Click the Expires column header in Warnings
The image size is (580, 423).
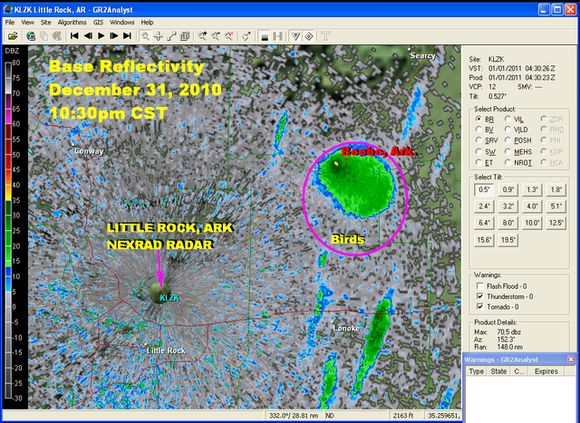click(546, 371)
